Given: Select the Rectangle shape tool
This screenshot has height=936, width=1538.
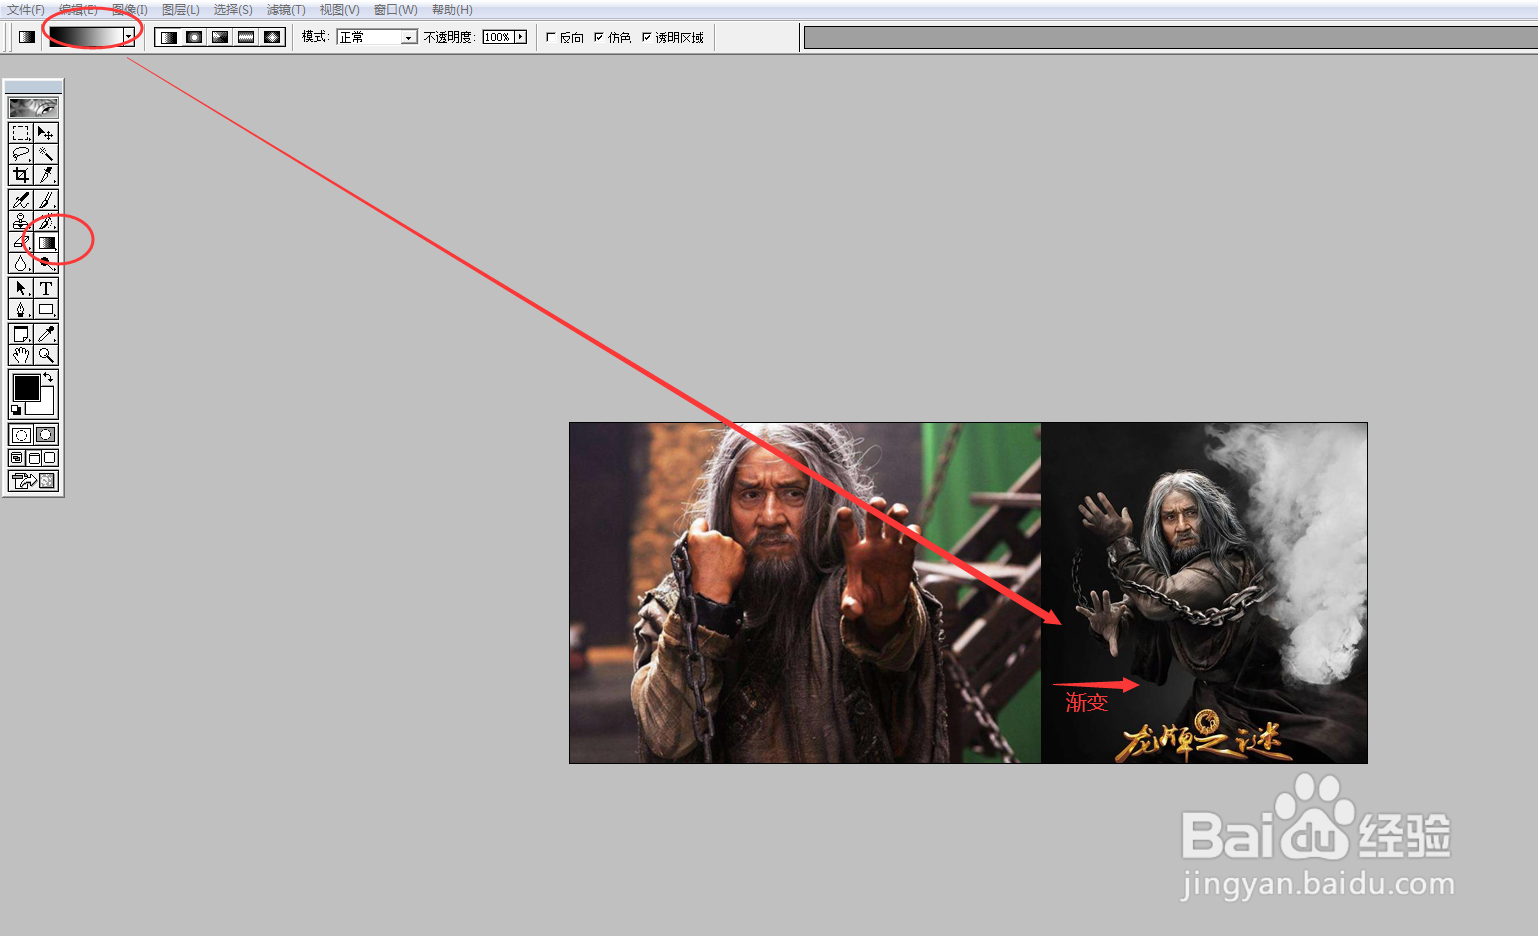Looking at the screenshot, I should (46, 310).
